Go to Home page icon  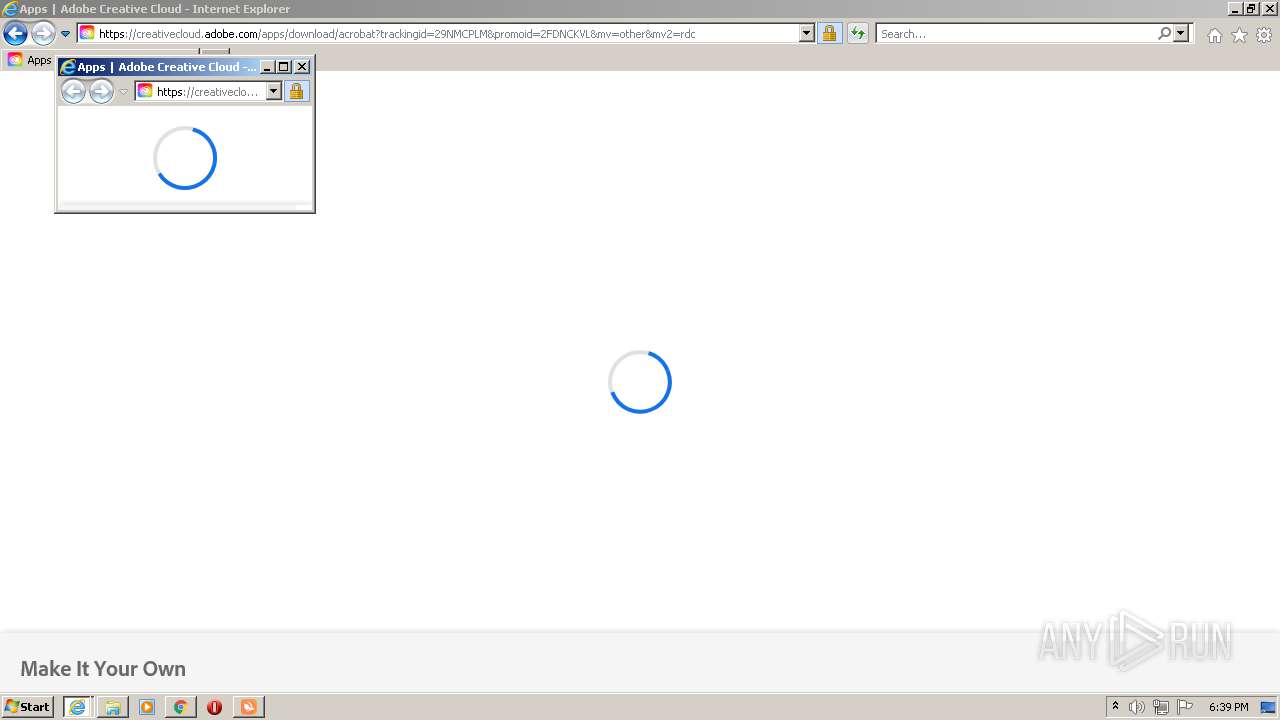(x=1214, y=35)
